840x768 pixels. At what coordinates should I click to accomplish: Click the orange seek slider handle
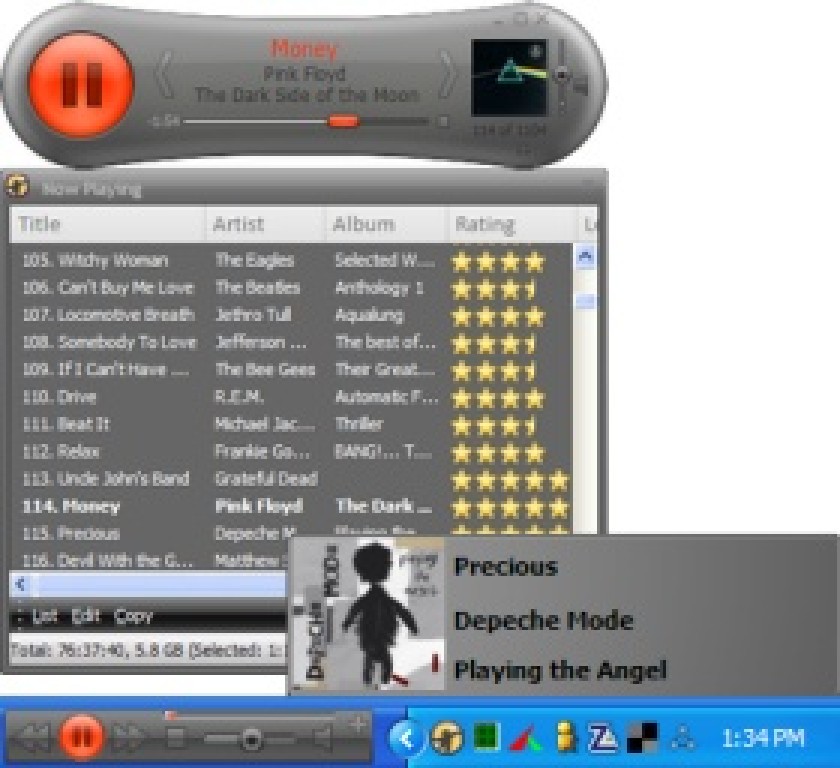point(343,122)
